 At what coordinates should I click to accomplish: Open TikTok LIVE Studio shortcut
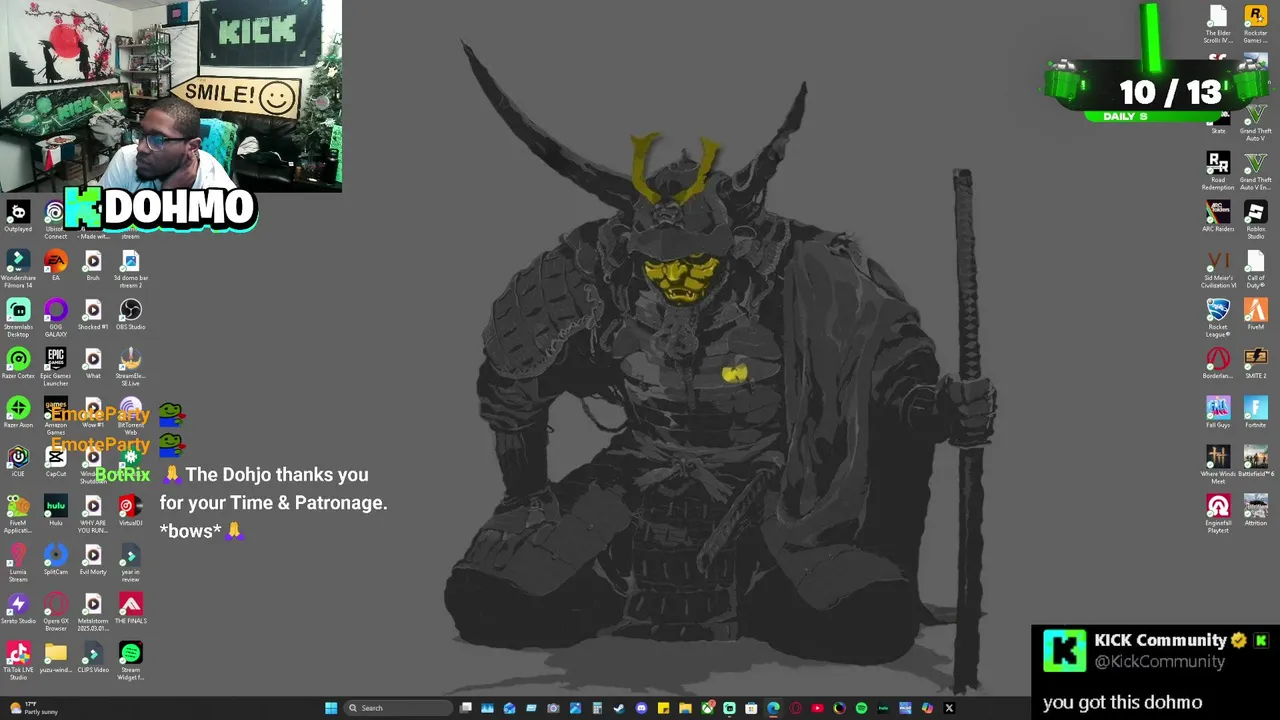pos(18,661)
